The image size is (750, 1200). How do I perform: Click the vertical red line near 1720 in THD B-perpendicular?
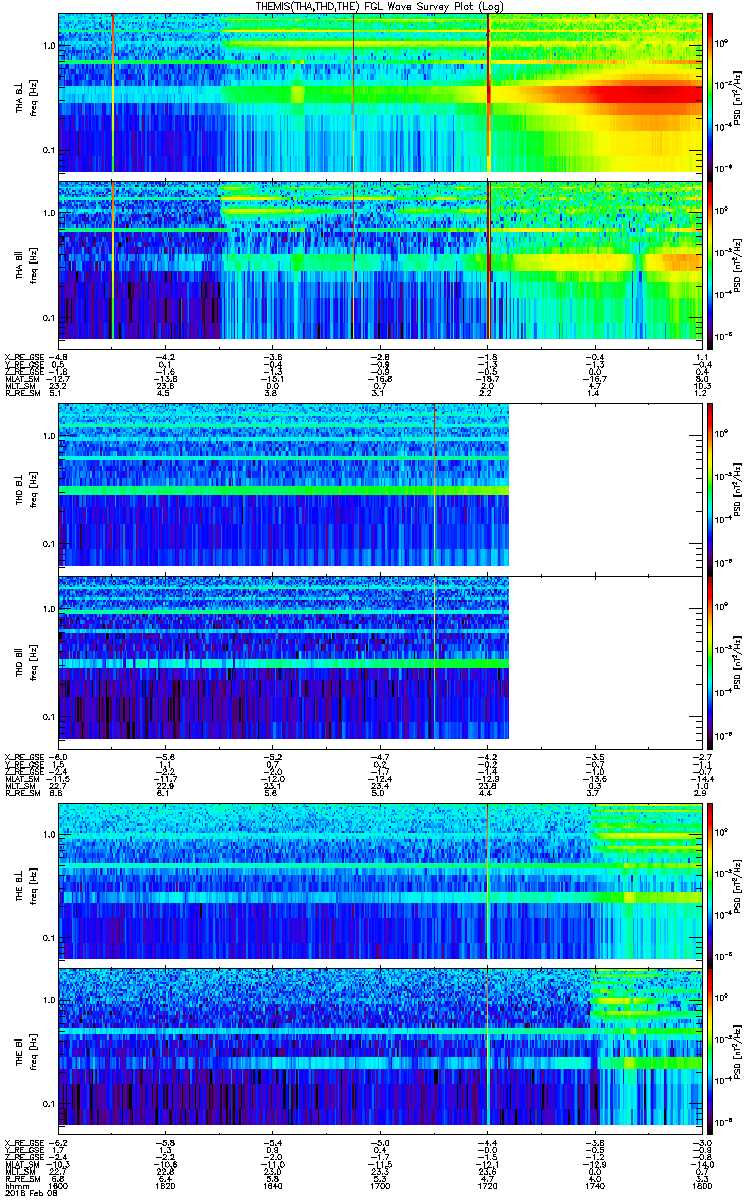[435, 485]
